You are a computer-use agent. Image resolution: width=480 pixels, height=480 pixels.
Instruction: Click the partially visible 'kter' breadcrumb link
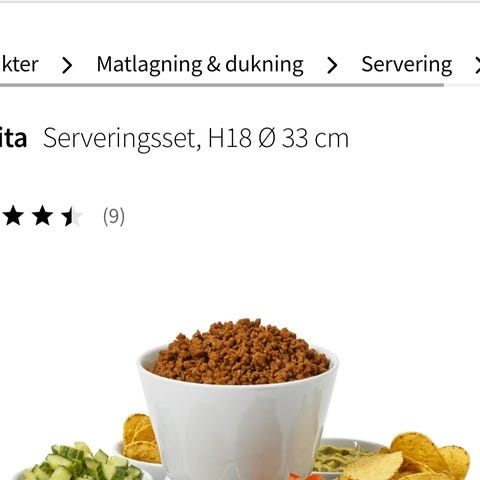click(x=19, y=64)
